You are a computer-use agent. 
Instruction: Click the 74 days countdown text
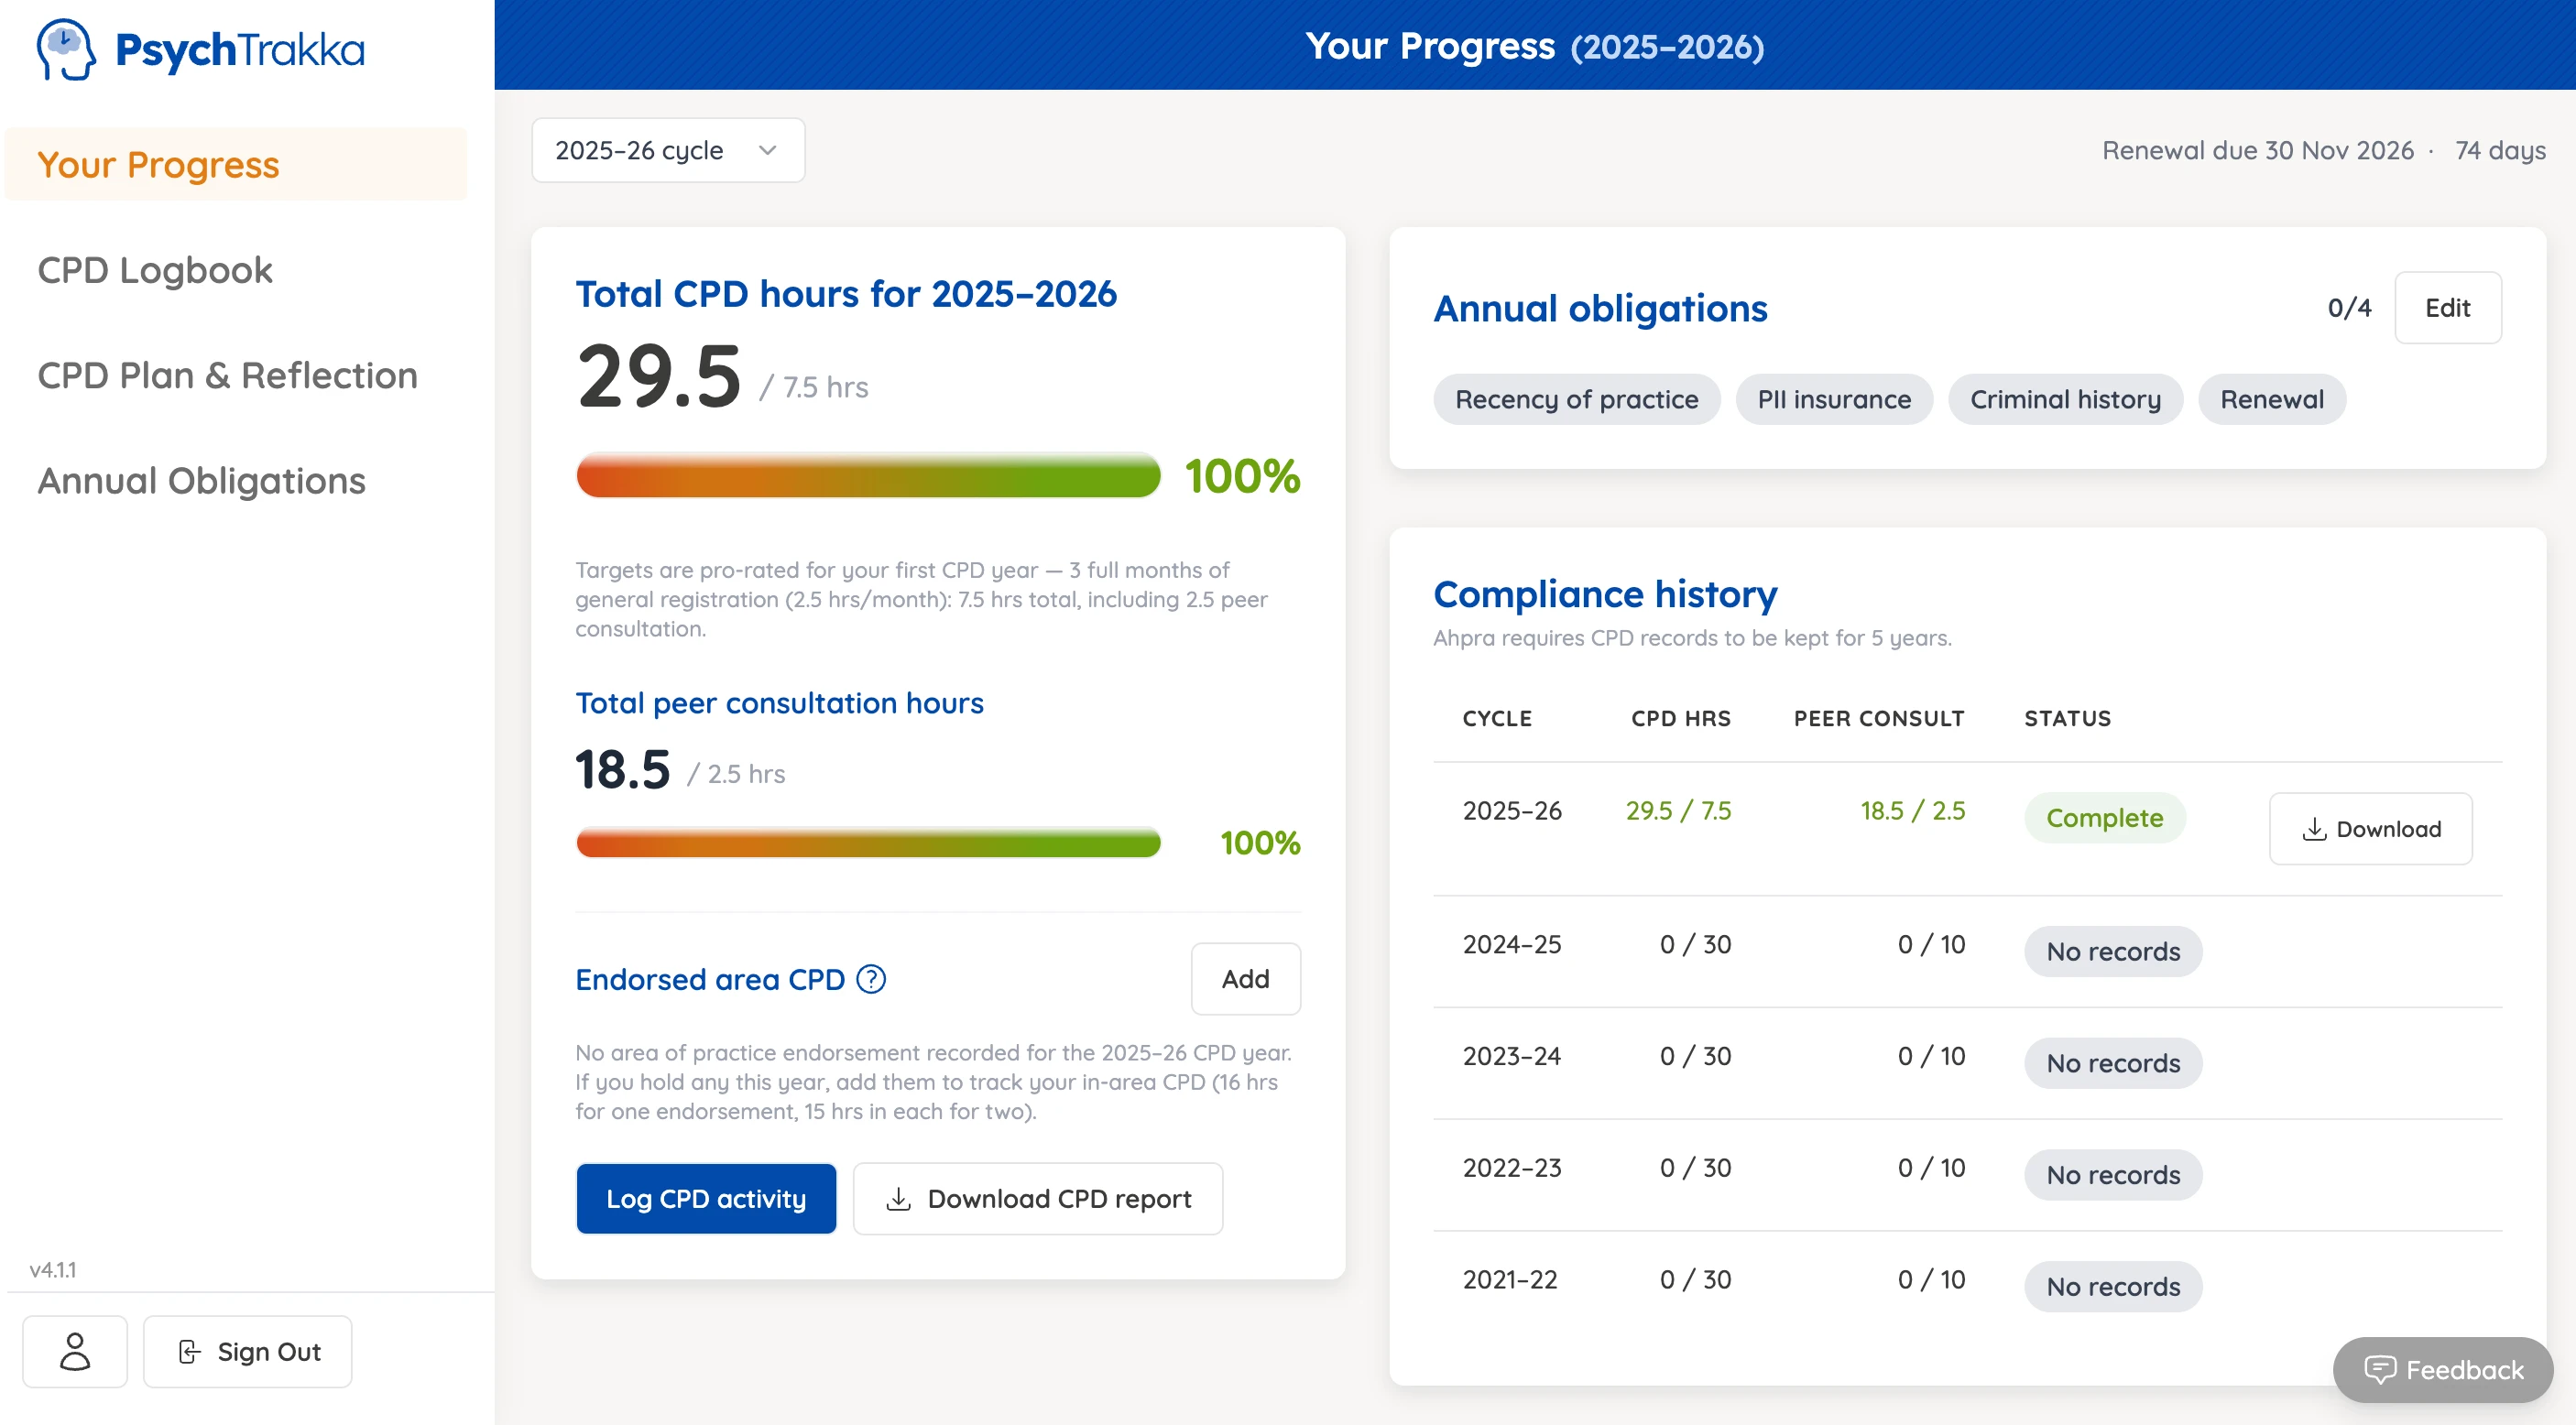2500,150
